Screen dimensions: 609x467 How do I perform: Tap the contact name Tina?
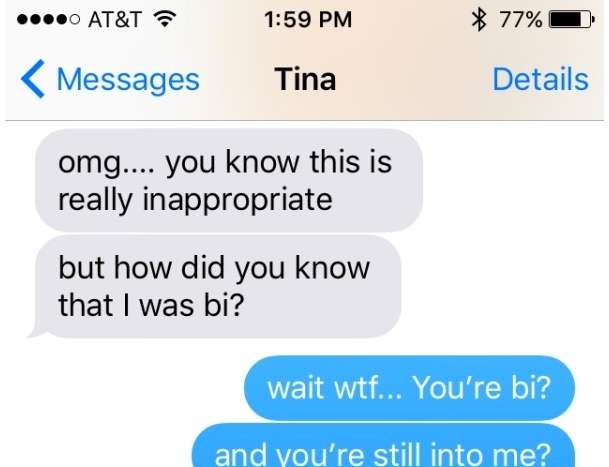(x=305, y=79)
